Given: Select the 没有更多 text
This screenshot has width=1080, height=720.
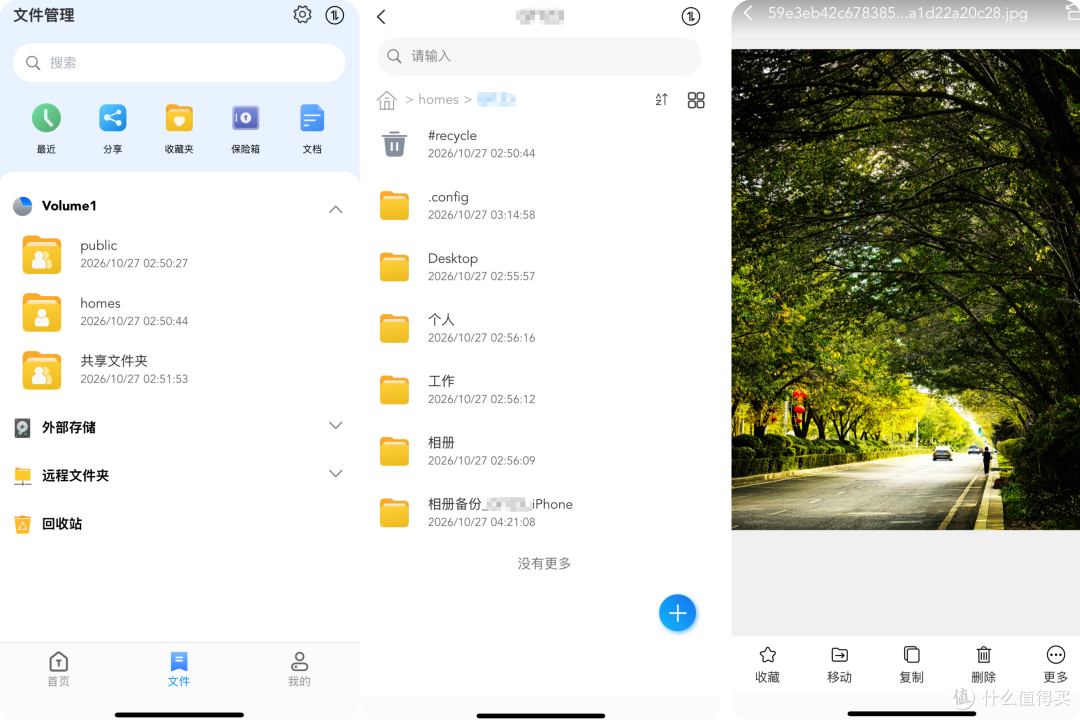Looking at the screenshot, I should (x=544, y=564).
